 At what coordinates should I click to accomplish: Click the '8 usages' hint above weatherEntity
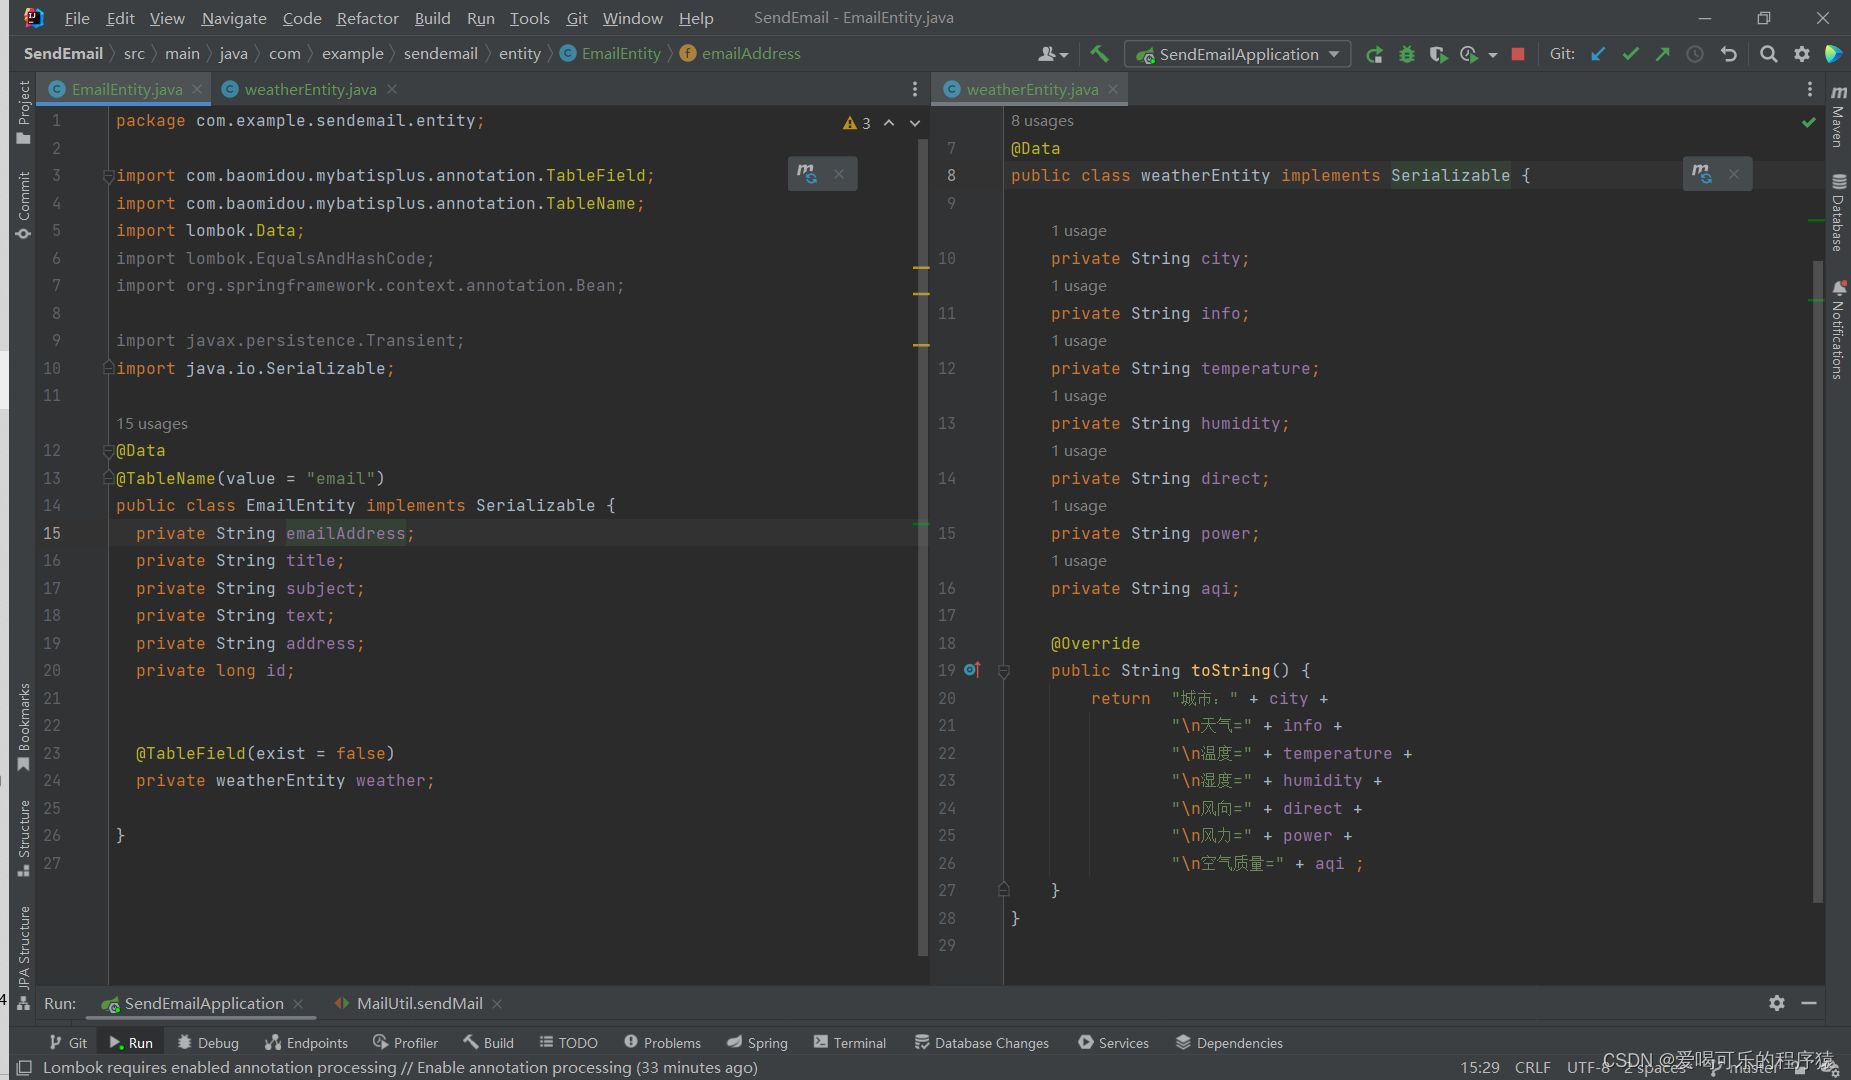coord(1042,120)
